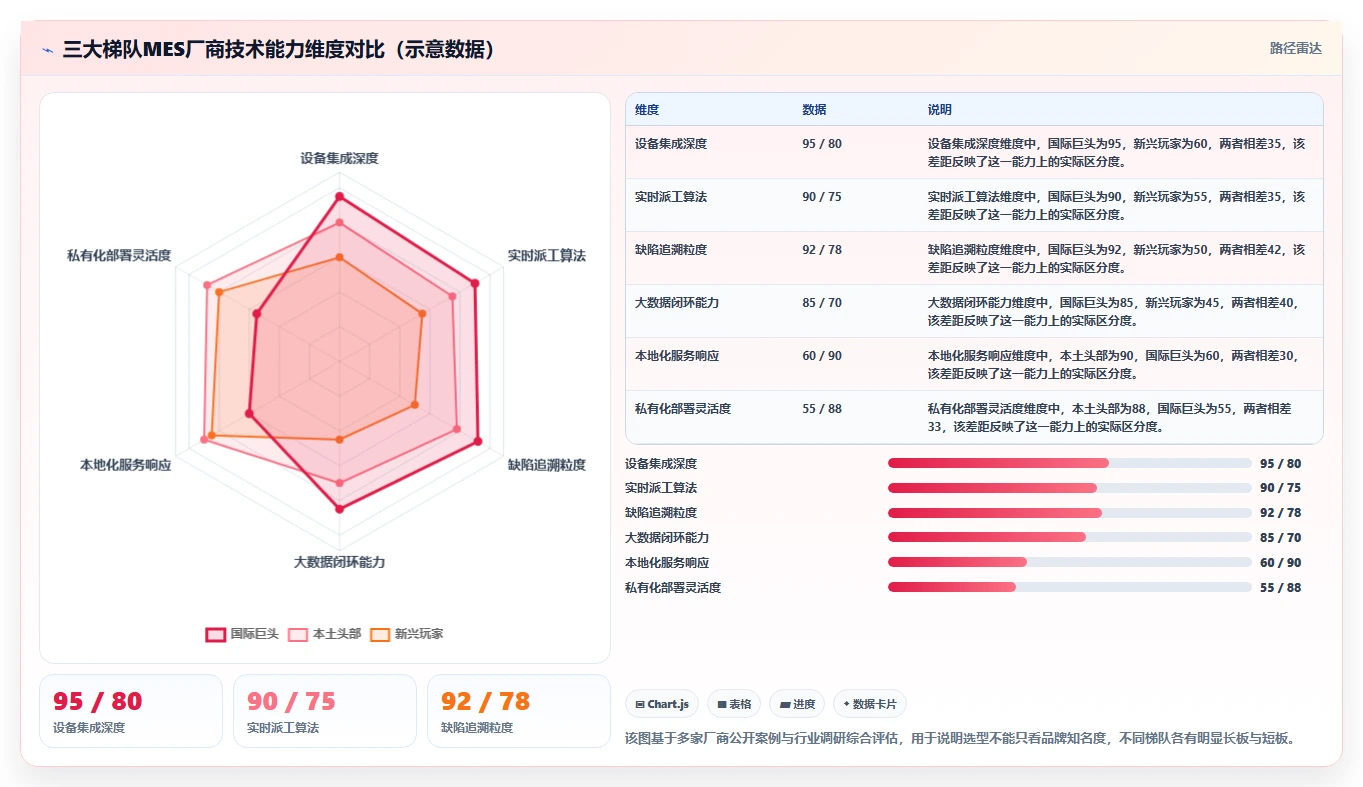Click the 缺陷追溯粒度 cell in the table

[671, 250]
